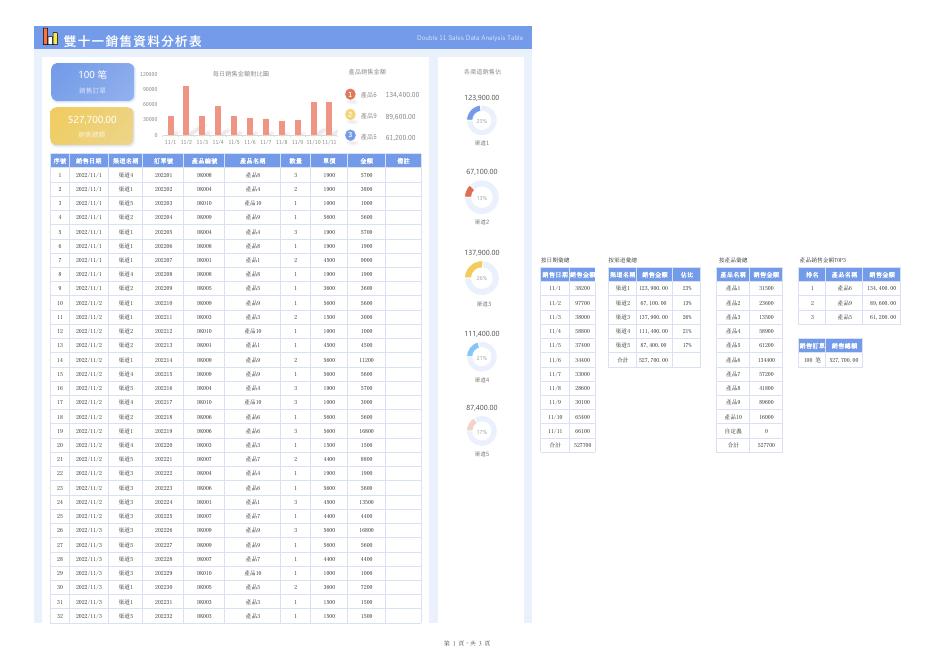Select the yellow rank 2 badge icon
936x662 pixels.
tap(350, 115)
